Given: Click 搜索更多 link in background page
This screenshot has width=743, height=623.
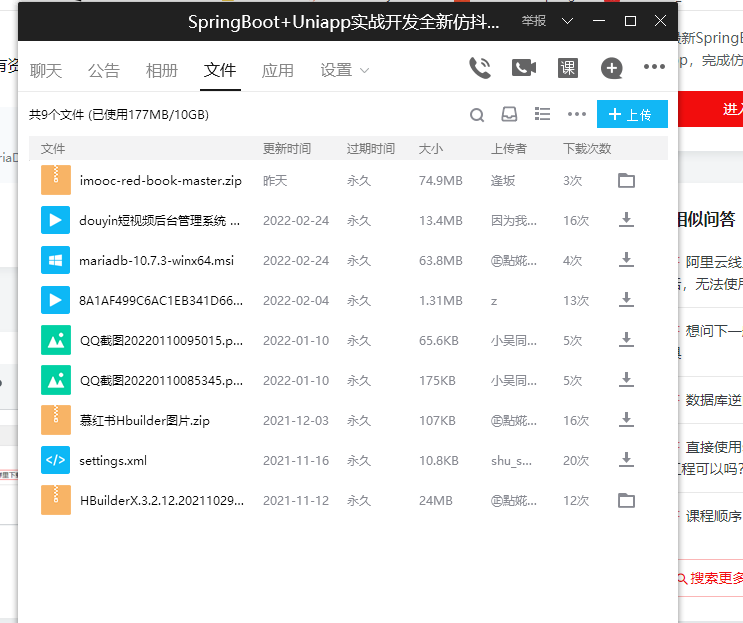Looking at the screenshot, I should click(x=710, y=578).
